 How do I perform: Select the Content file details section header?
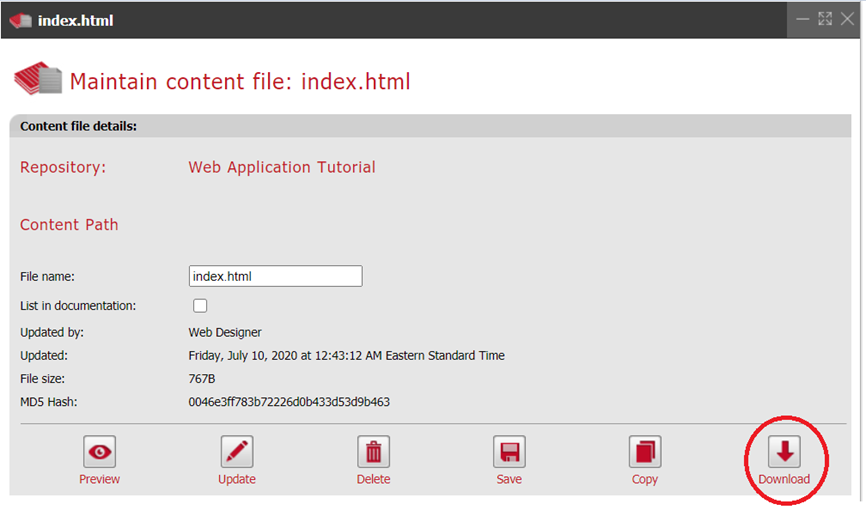79,127
